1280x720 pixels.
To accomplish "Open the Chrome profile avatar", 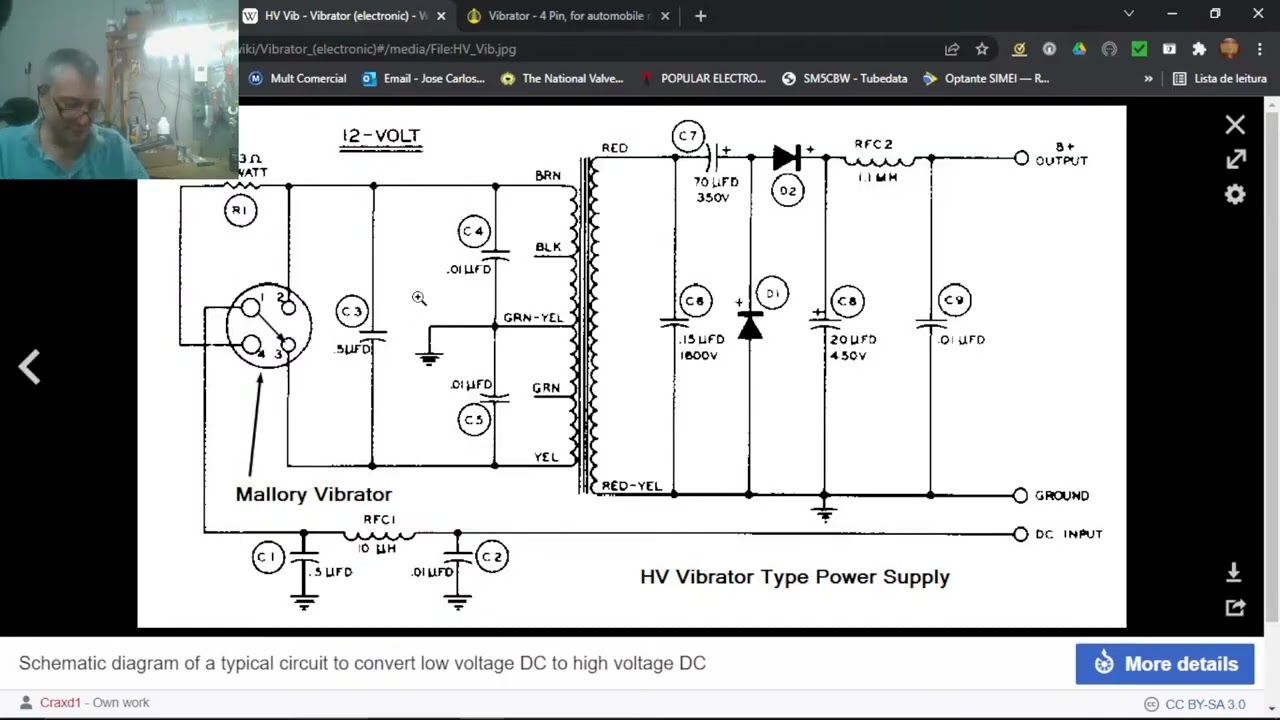I will pyautogui.click(x=1229, y=49).
